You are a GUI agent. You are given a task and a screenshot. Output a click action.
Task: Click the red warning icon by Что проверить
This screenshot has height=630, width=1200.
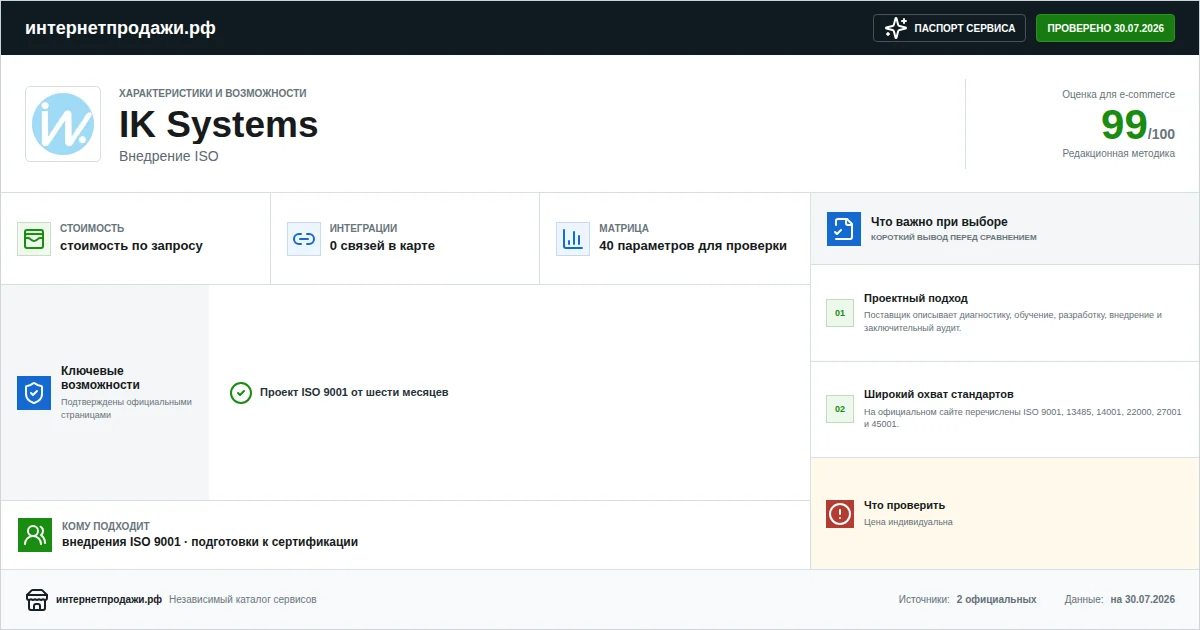click(840, 514)
